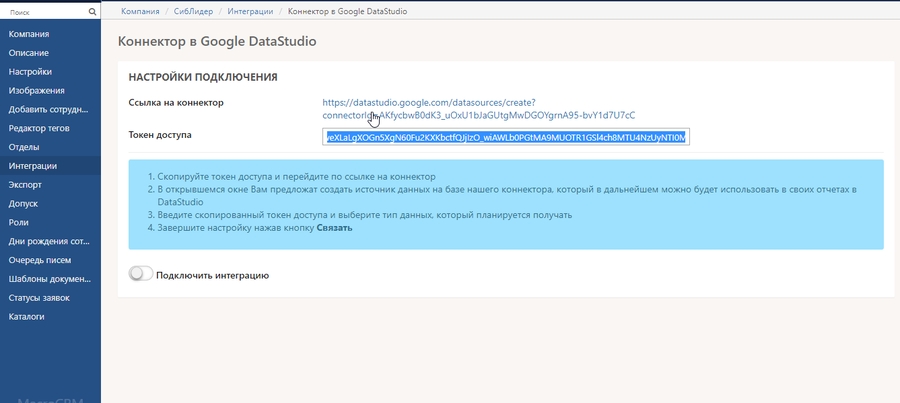This screenshot has height=403, width=900.
Task: Go to Компания breadcrumb
Action: tap(140, 11)
